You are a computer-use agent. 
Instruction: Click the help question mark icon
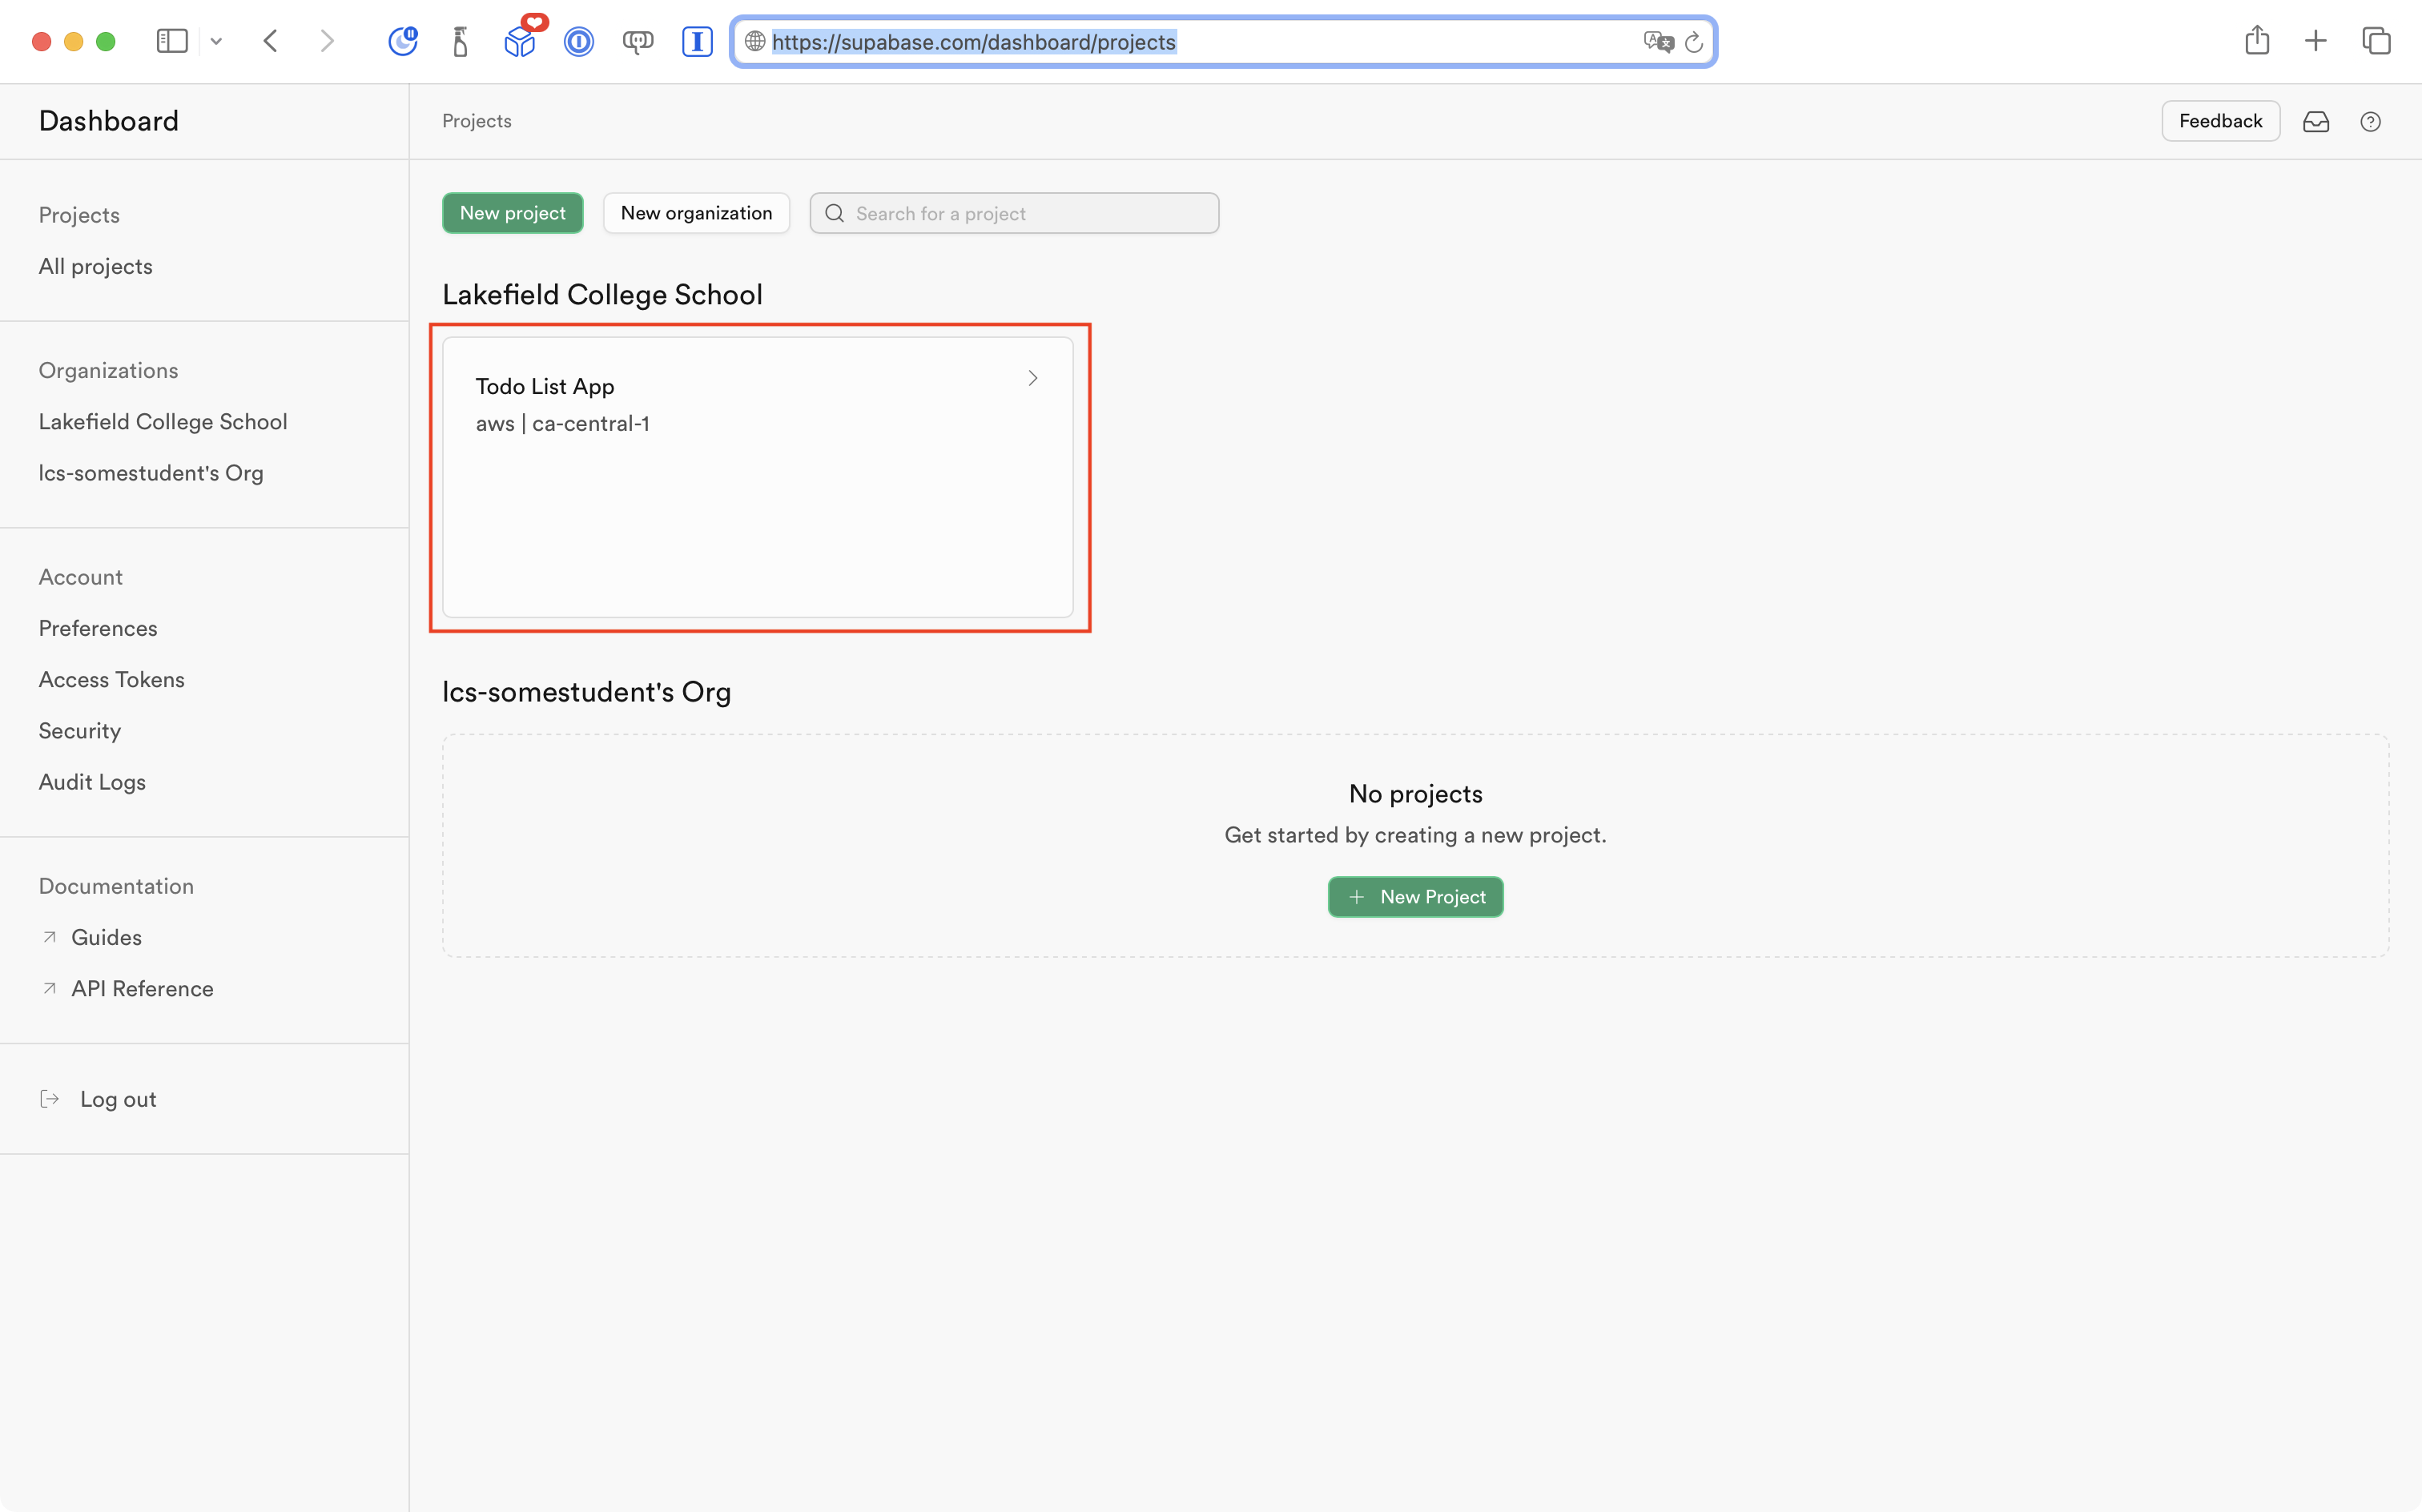click(2370, 121)
